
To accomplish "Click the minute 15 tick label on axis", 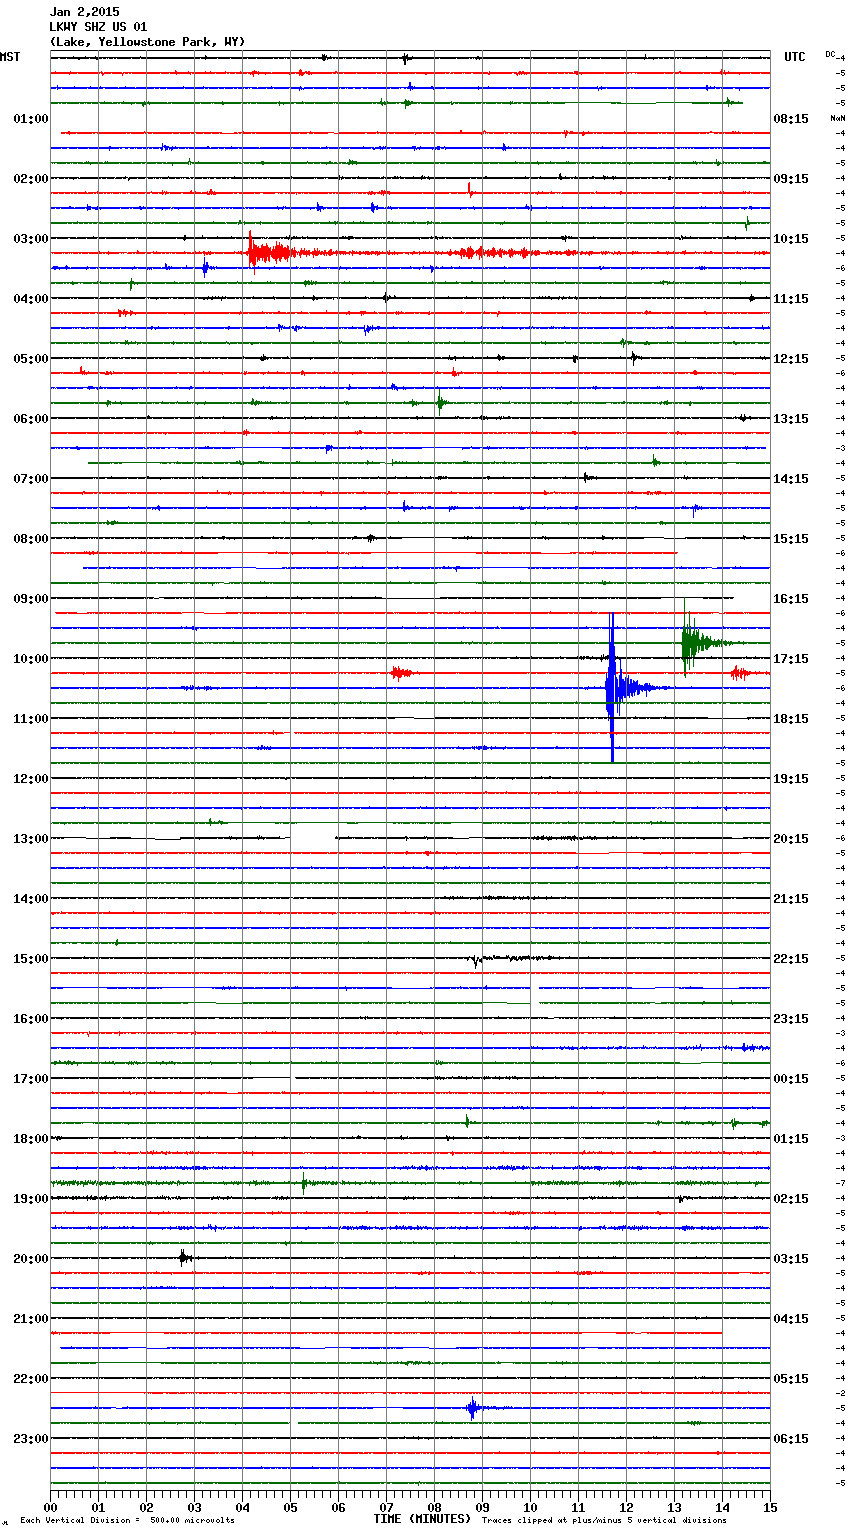I will click(770, 1507).
